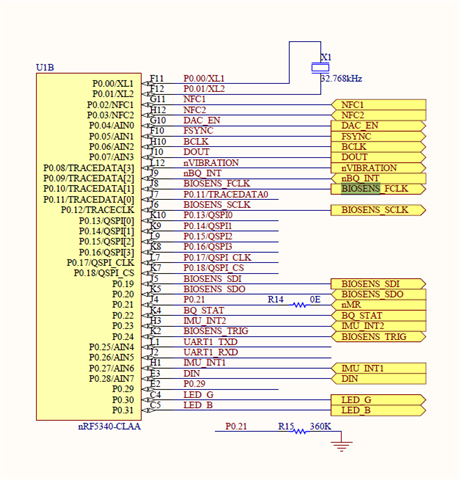Select the BIOSENS_SCLK port symbol
The width and height of the screenshot is (461, 480).
click(378, 210)
